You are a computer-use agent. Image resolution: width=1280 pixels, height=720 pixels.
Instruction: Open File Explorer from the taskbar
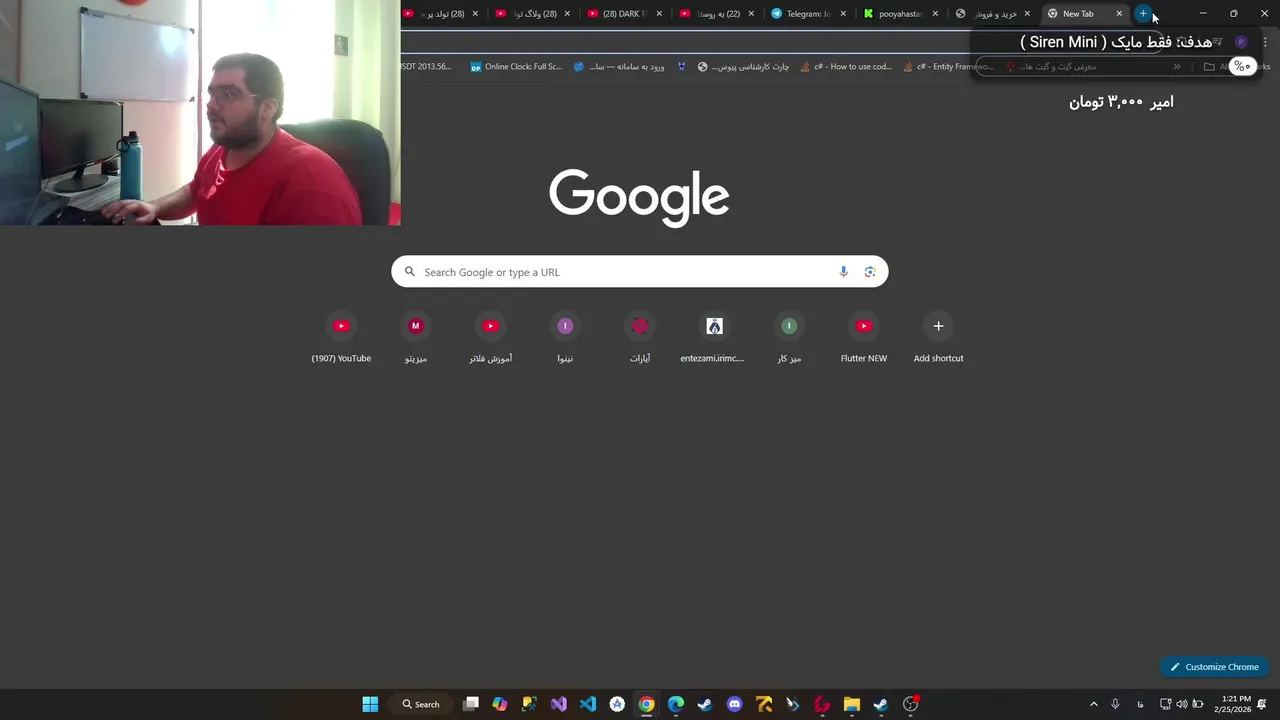click(852, 704)
